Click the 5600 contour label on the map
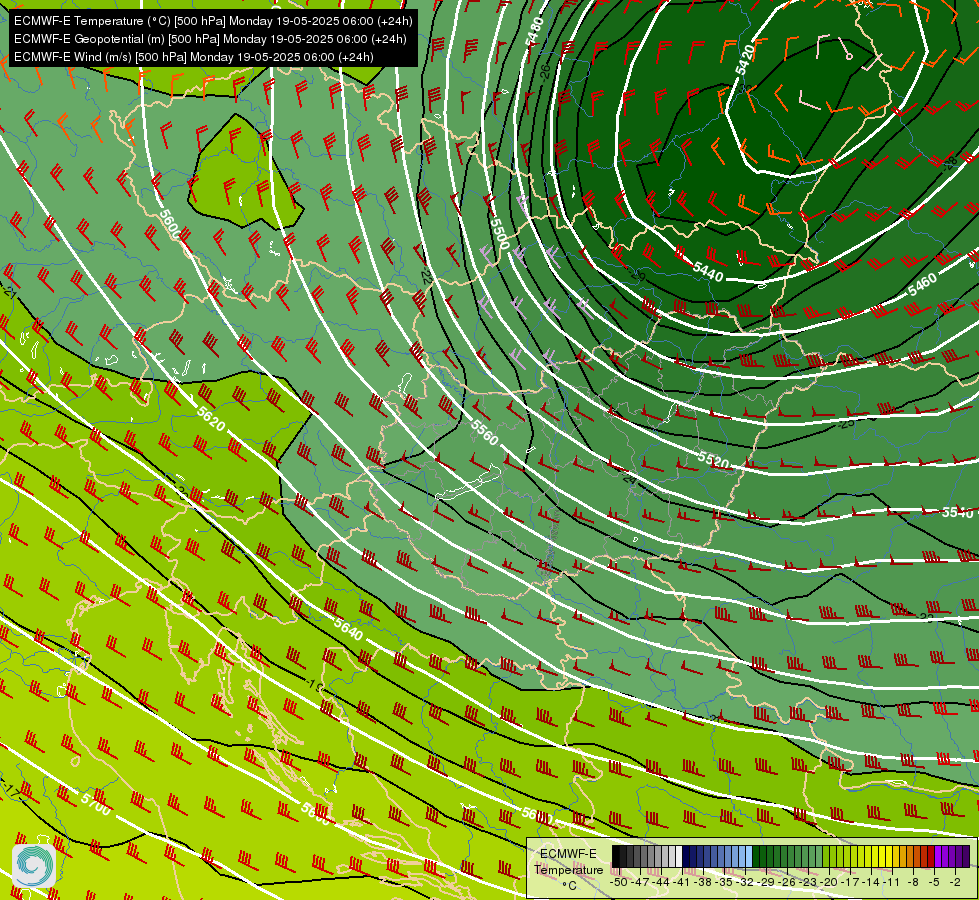 (x=169, y=225)
